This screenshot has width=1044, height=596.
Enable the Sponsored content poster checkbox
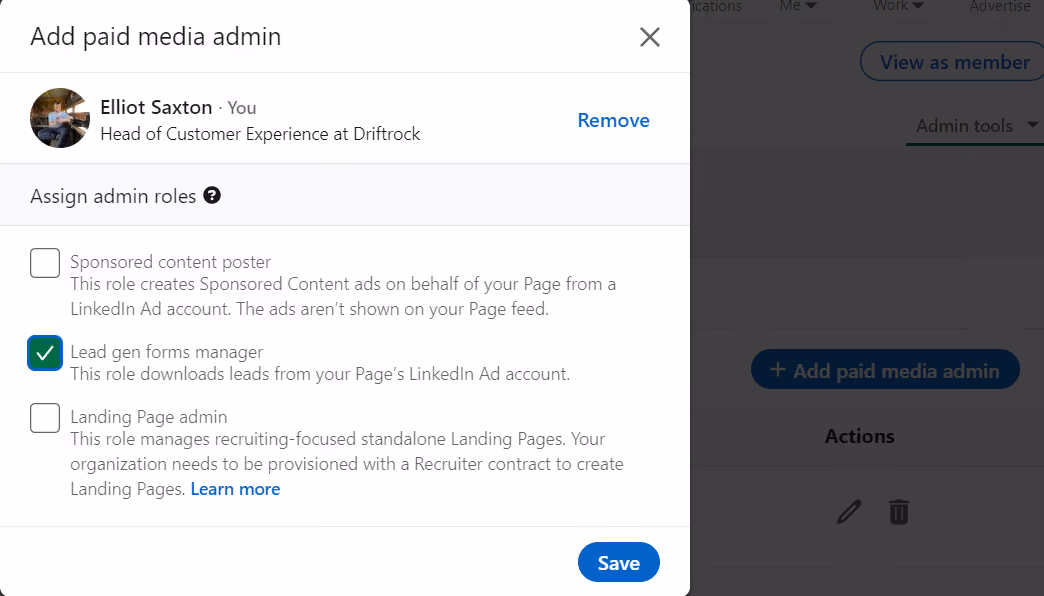click(x=45, y=263)
